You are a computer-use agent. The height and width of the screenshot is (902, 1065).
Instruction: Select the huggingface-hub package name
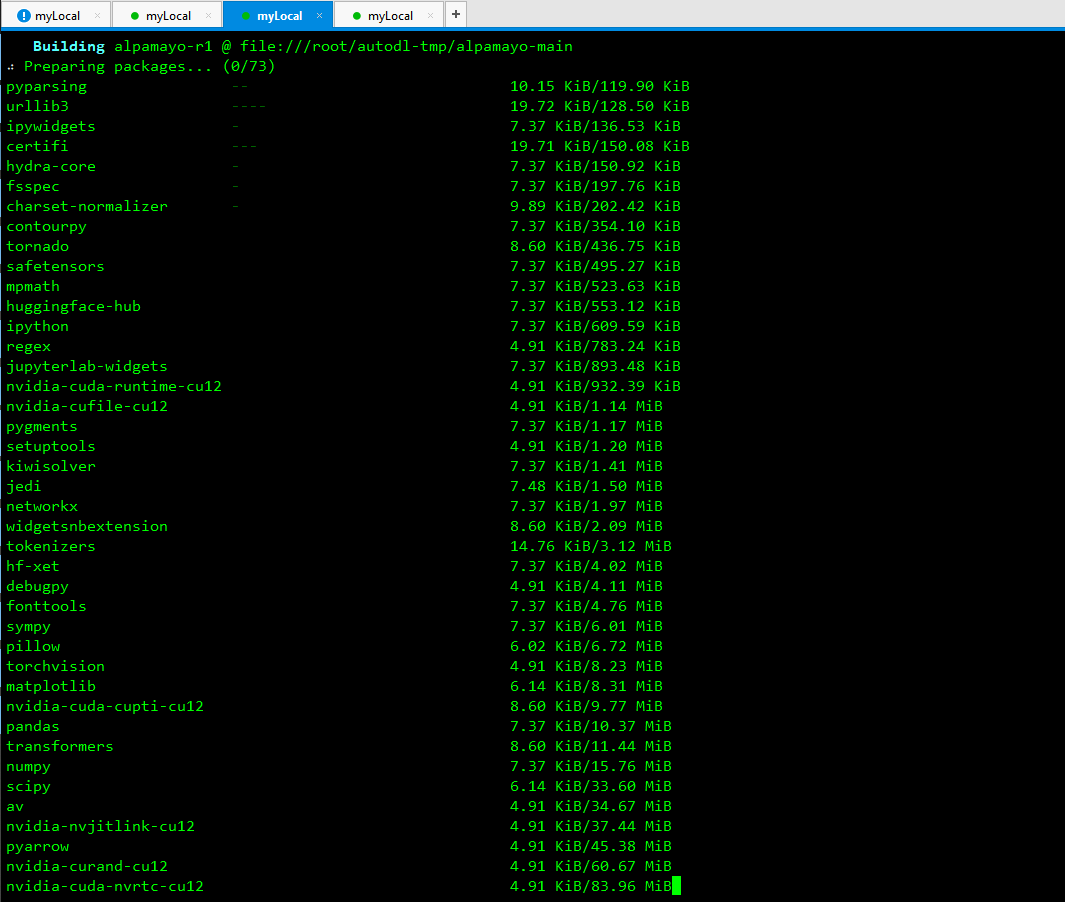click(x=73, y=306)
